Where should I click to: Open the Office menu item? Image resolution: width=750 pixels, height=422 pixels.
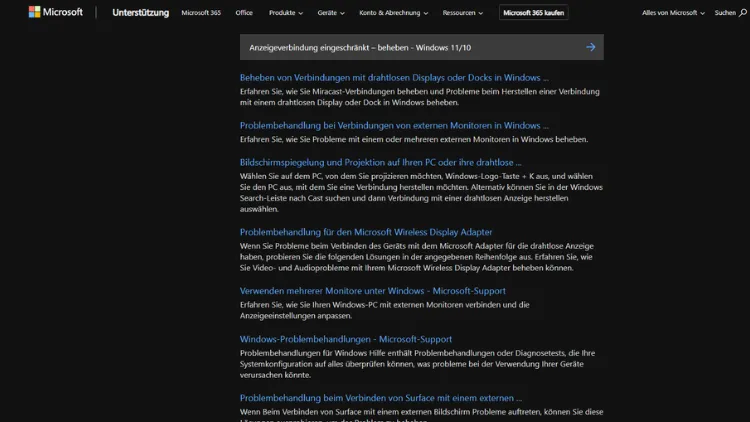pos(244,13)
